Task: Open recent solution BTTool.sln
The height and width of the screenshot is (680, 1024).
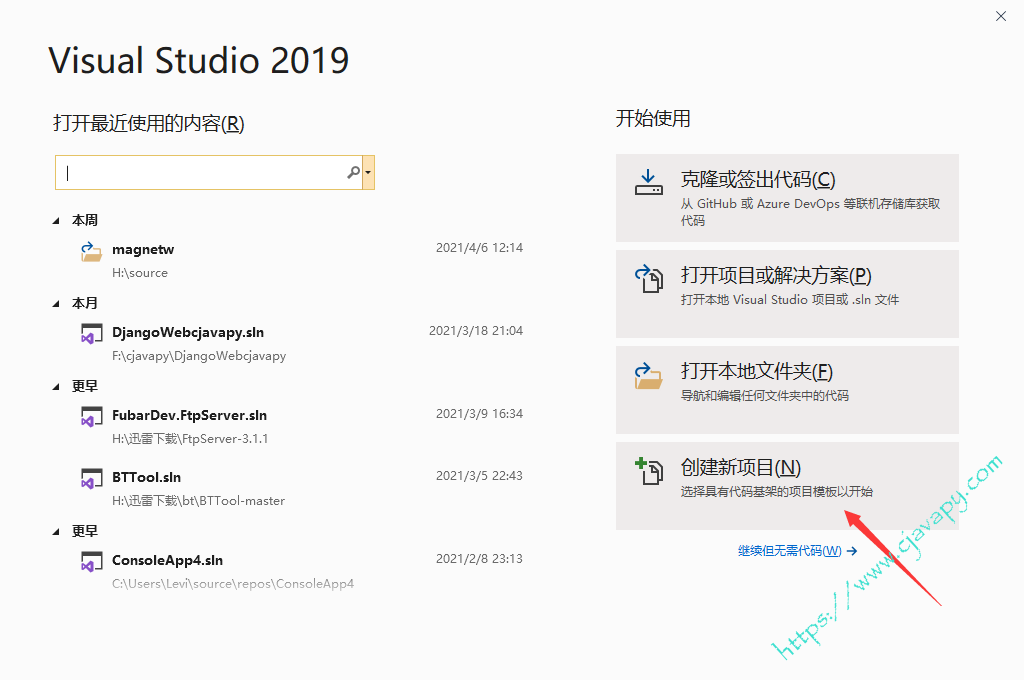Action: tap(146, 478)
